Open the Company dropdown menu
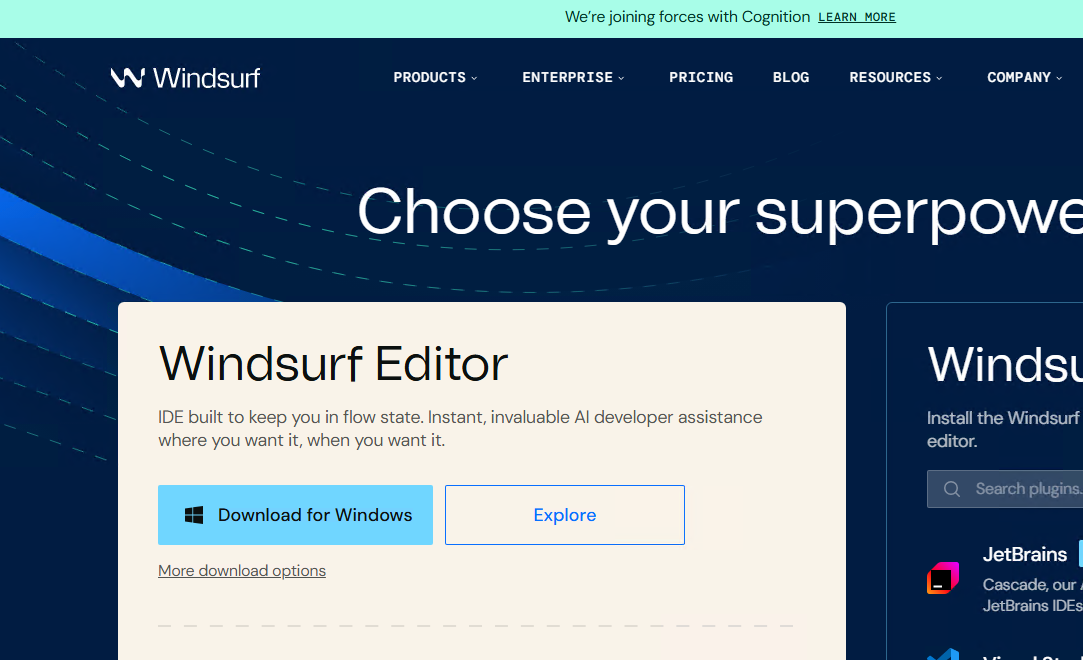Viewport: 1083px width, 660px height. pyautogui.click(x=1024, y=77)
